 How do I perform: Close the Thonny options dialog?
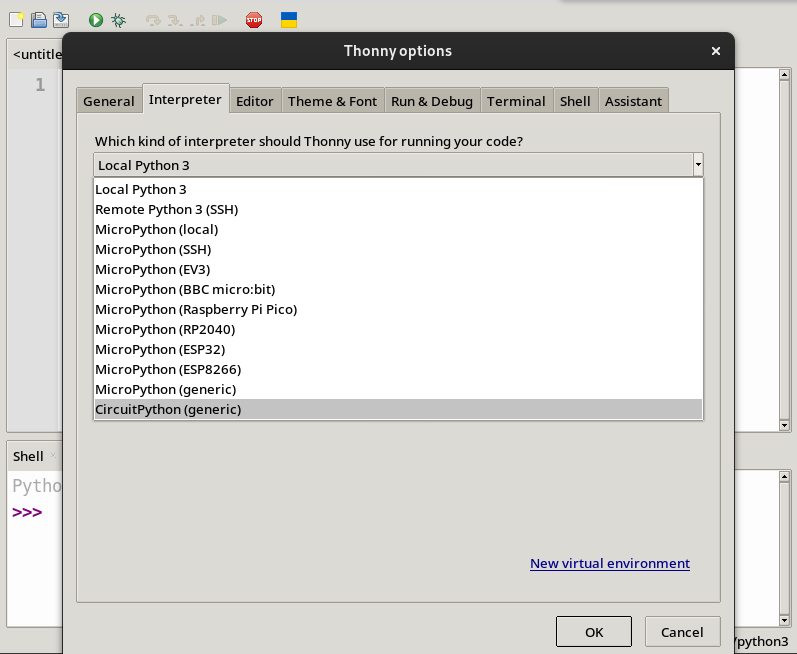point(716,51)
